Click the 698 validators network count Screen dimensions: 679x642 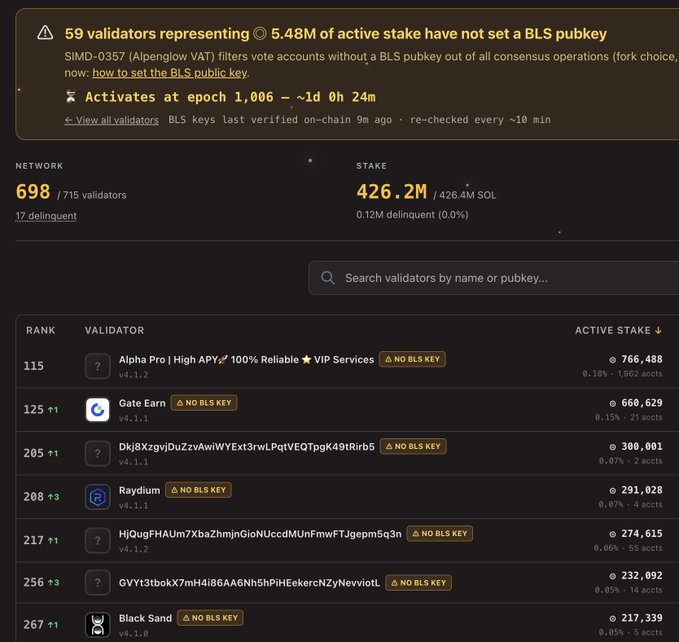[33, 192]
